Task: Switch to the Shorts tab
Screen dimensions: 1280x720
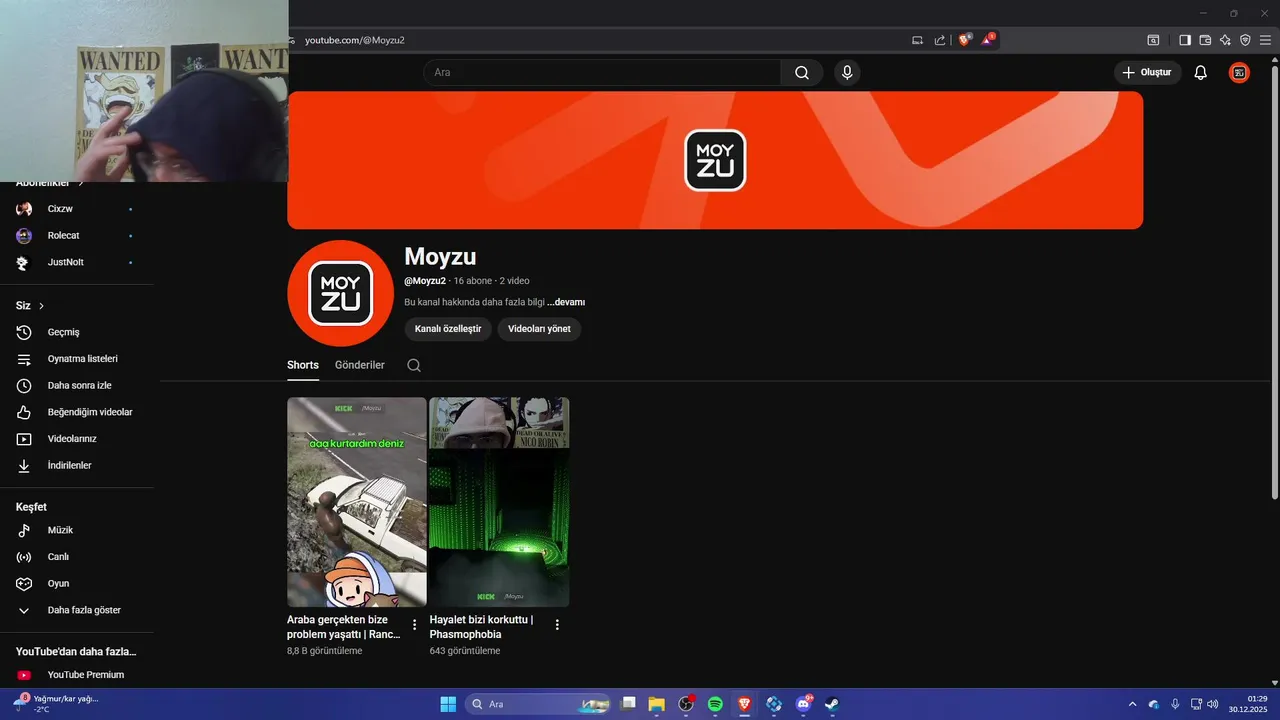Action: tap(303, 365)
